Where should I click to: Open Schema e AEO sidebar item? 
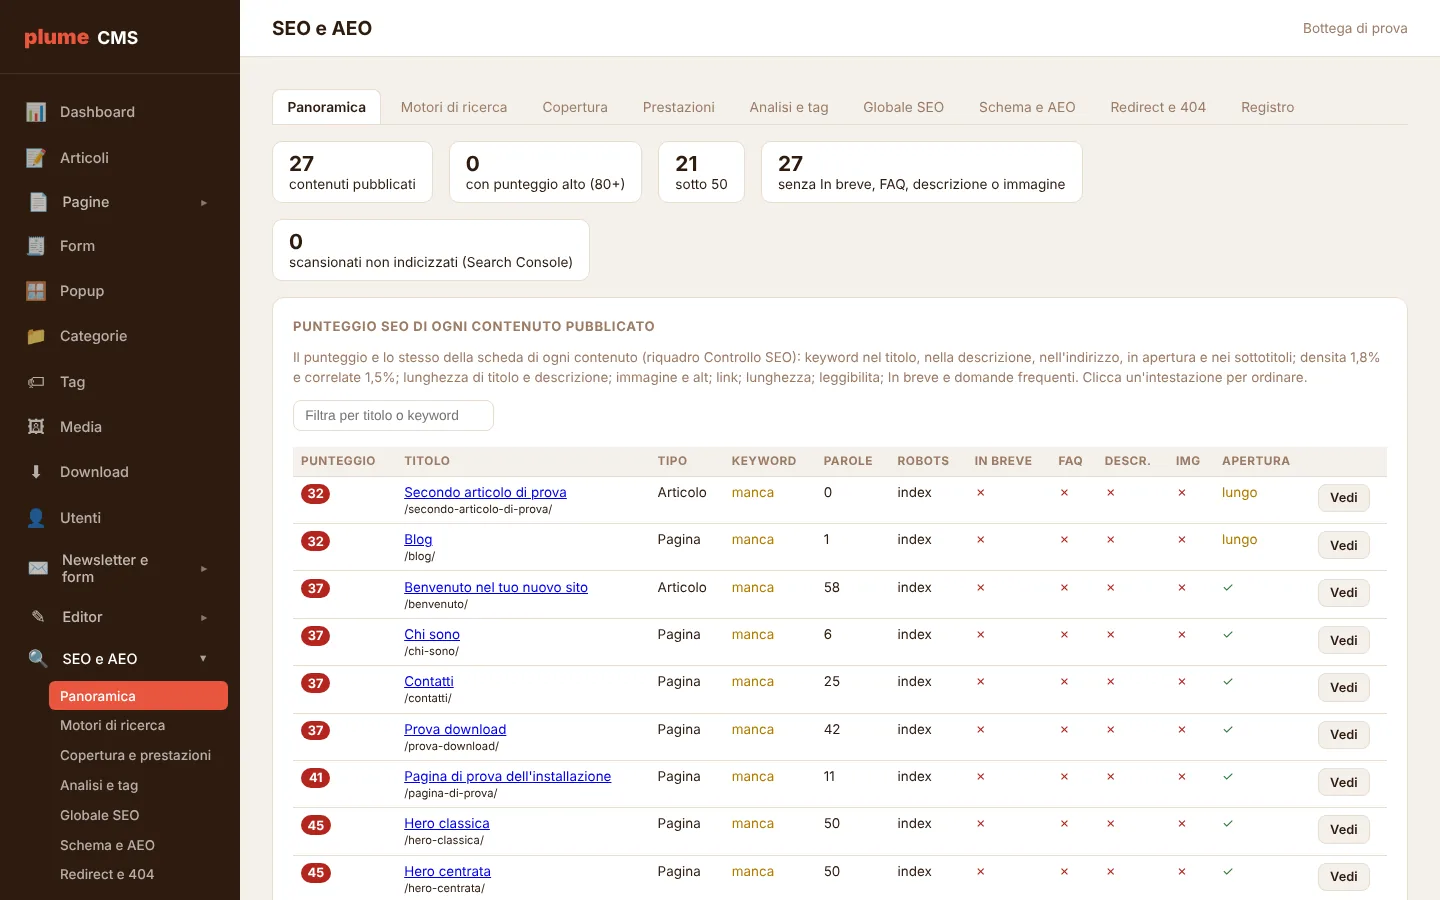coord(138,845)
